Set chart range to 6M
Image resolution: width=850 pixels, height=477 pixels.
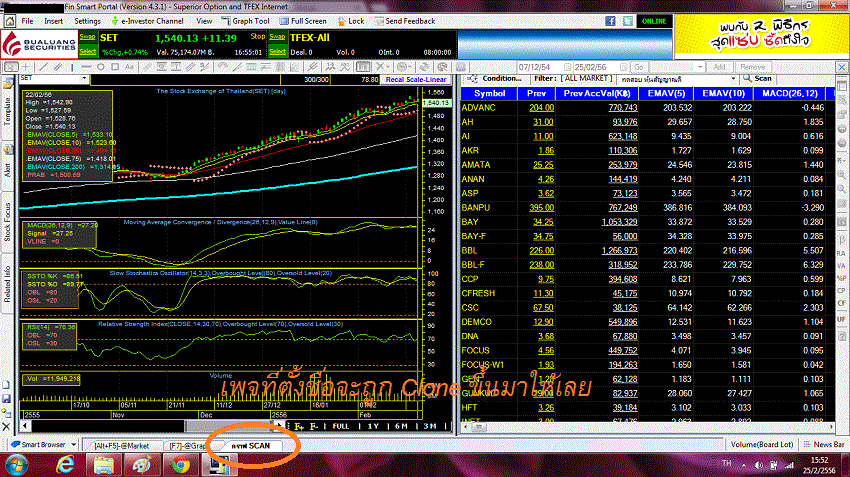[401, 427]
